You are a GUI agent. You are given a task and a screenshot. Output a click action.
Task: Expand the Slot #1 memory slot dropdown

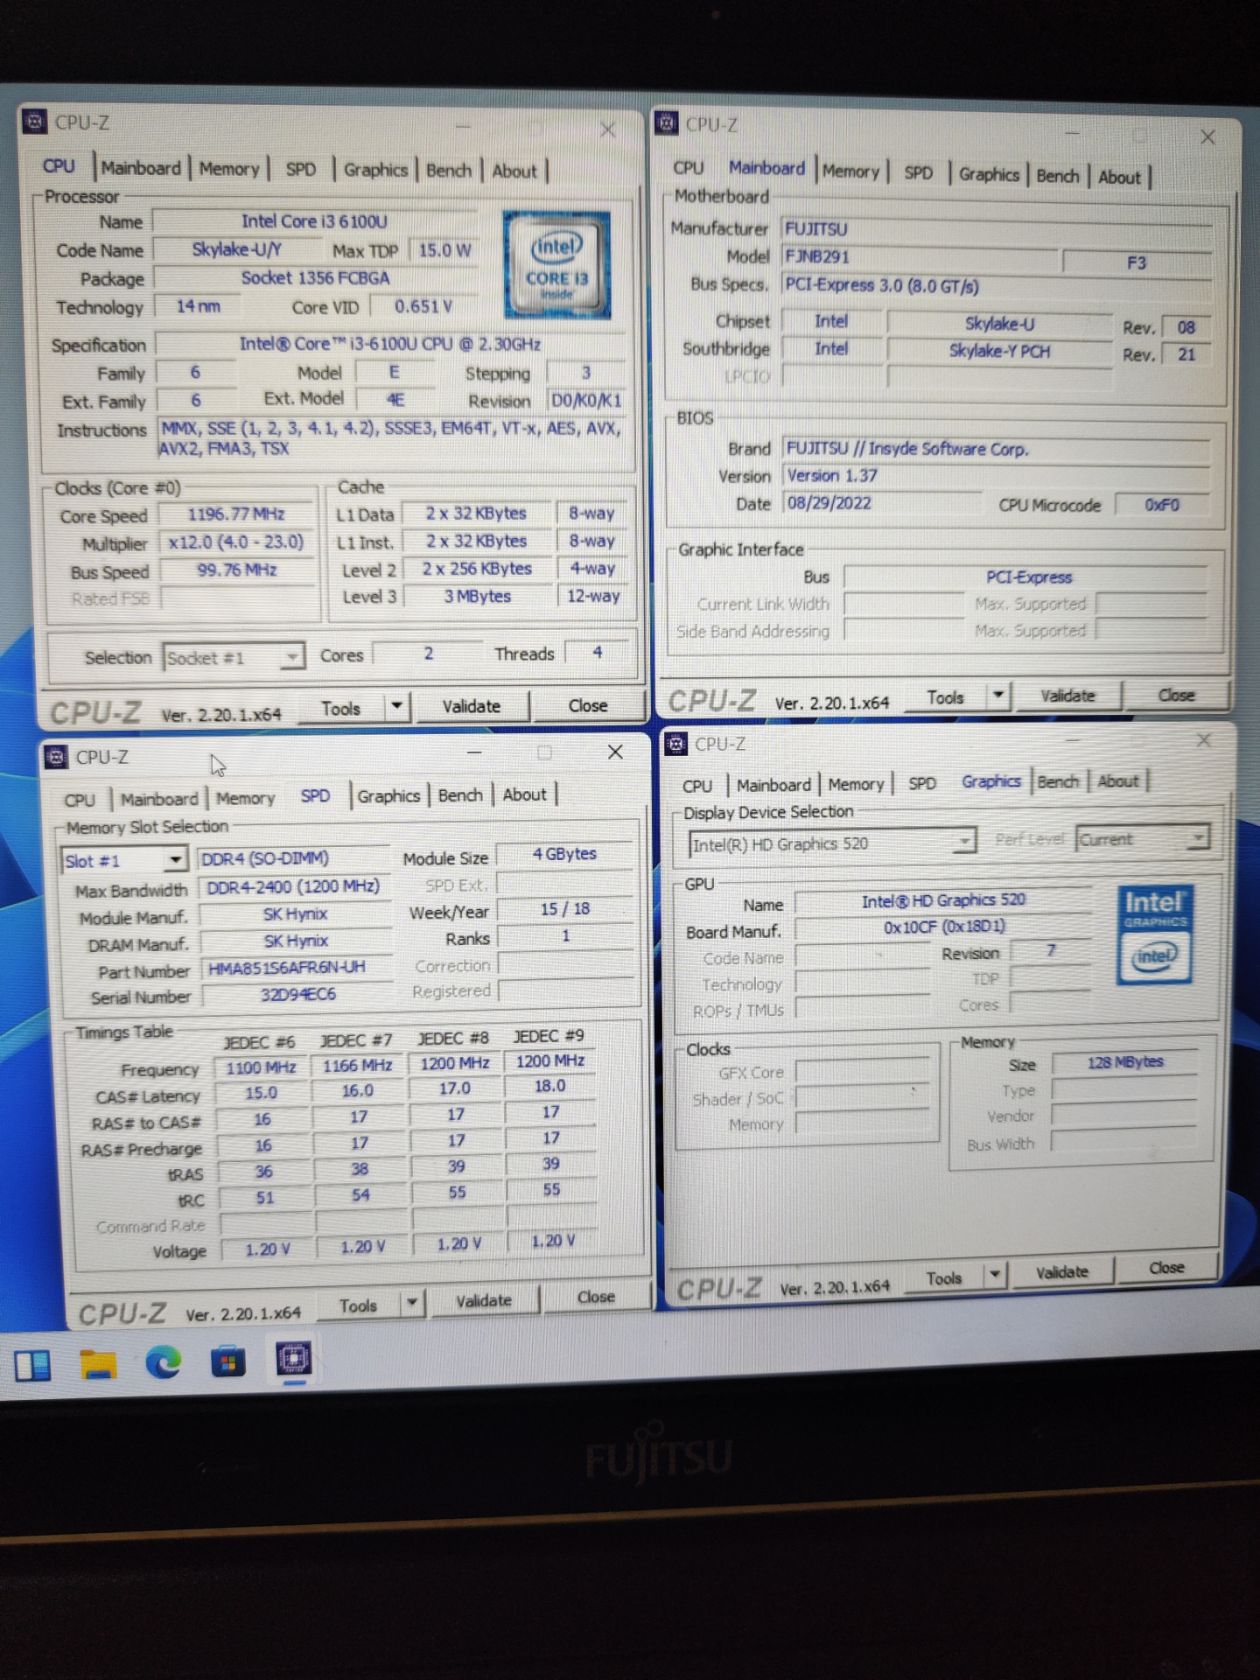tap(176, 859)
